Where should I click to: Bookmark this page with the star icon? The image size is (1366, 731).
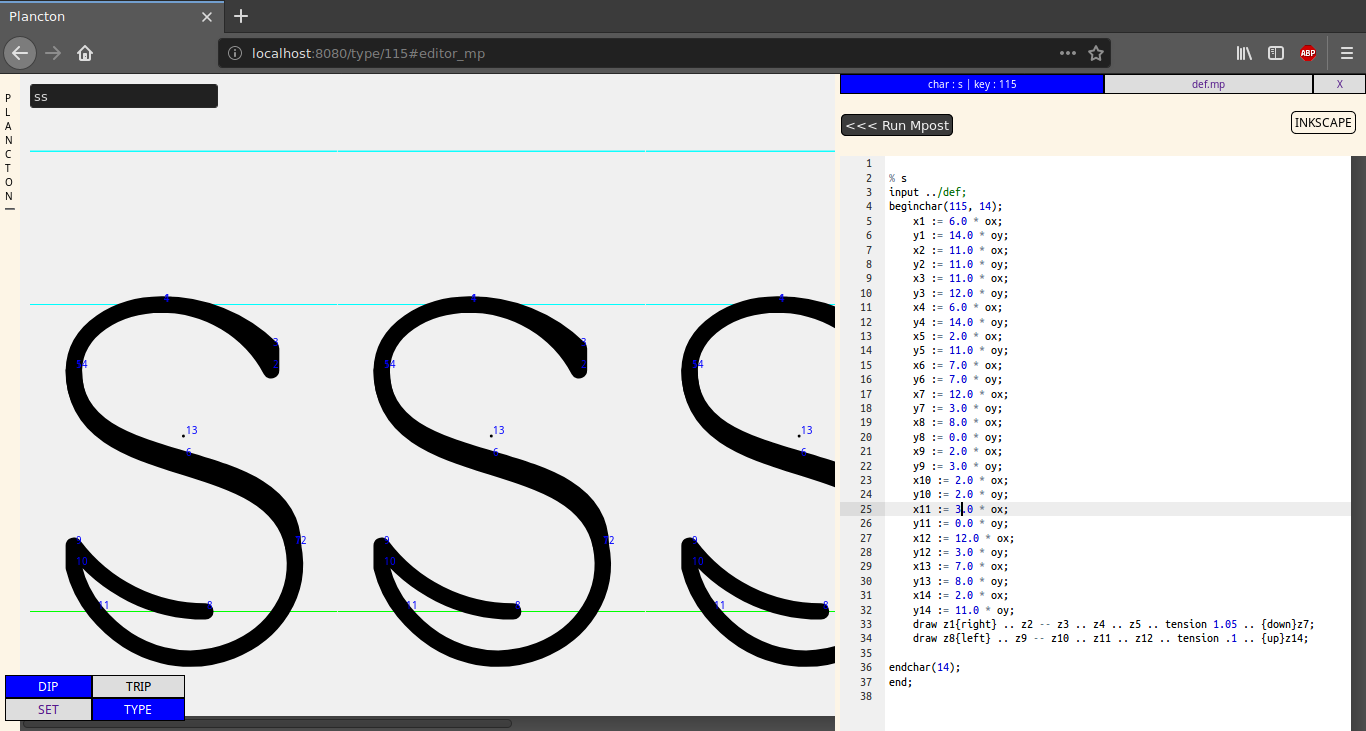tap(1095, 53)
